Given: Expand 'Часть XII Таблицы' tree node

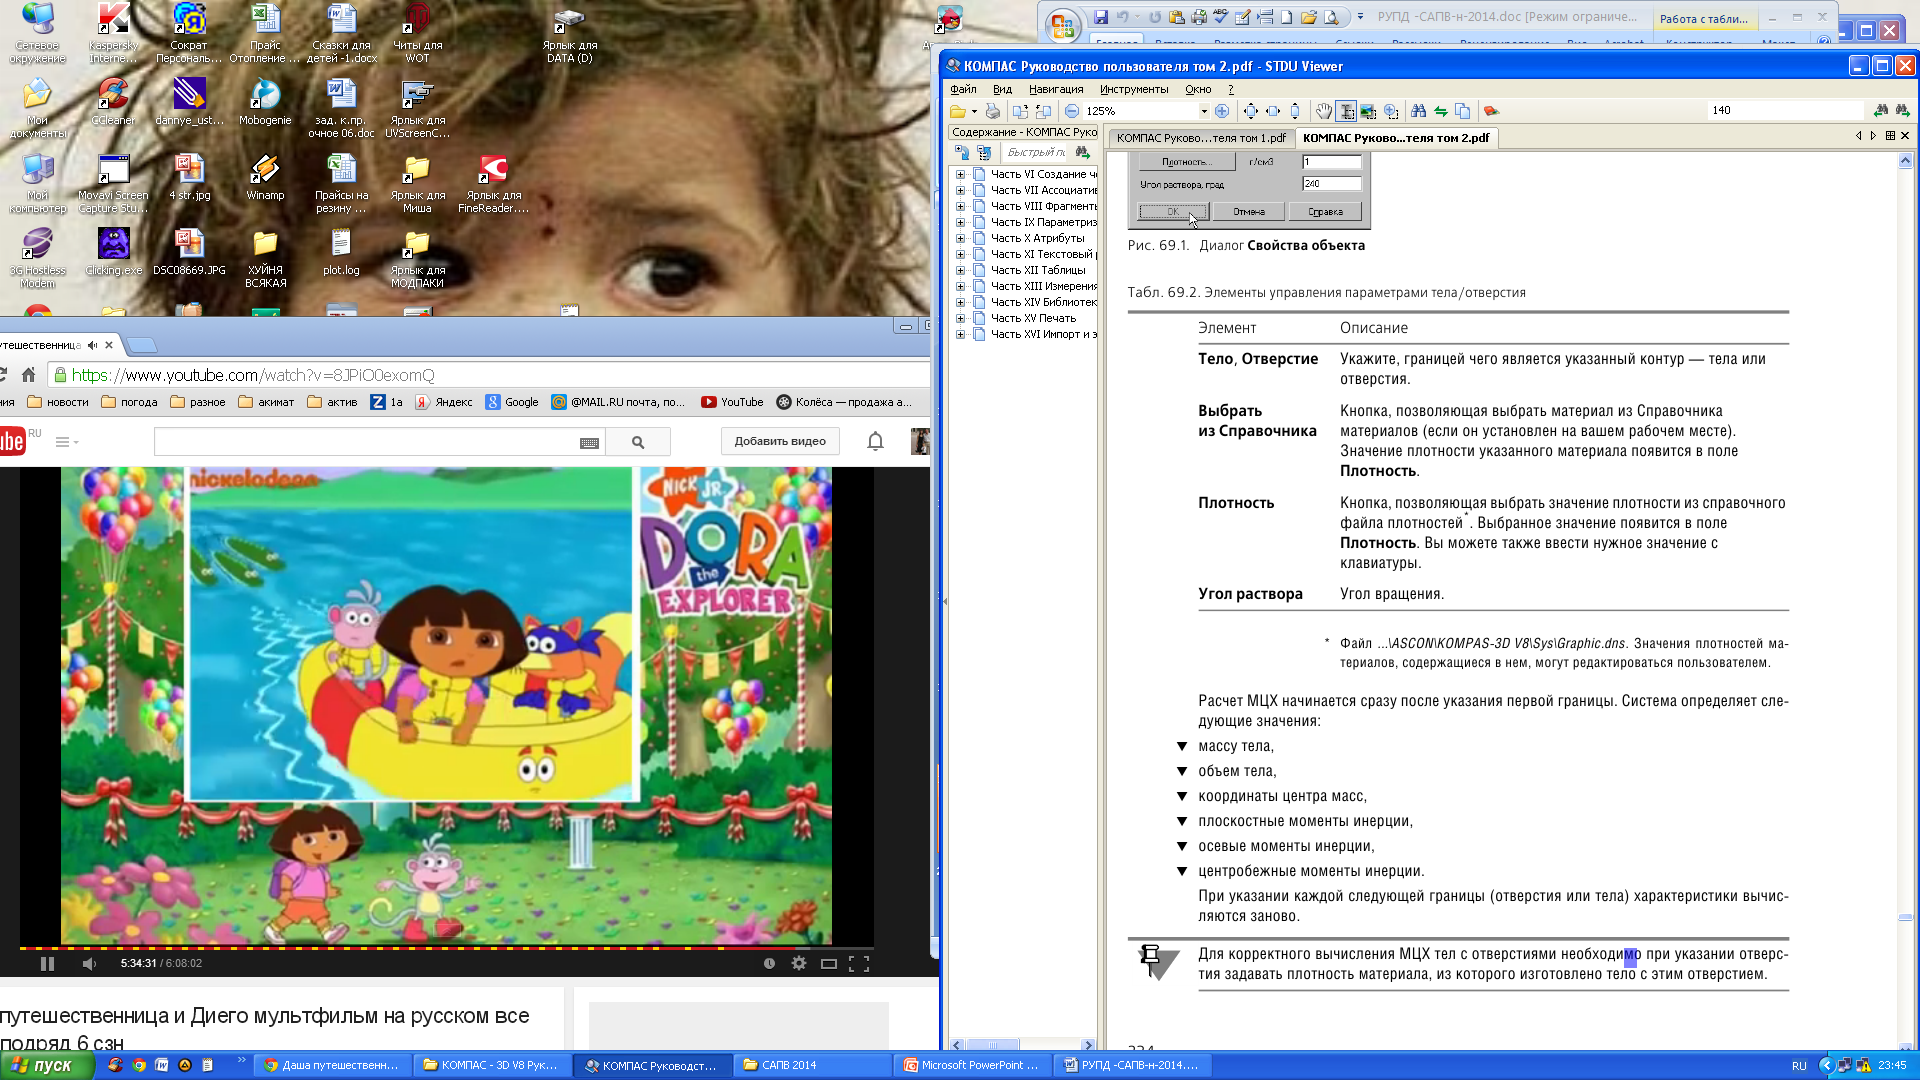Looking at the screenshot, I should pyautogui.click(x=961, y=270).
